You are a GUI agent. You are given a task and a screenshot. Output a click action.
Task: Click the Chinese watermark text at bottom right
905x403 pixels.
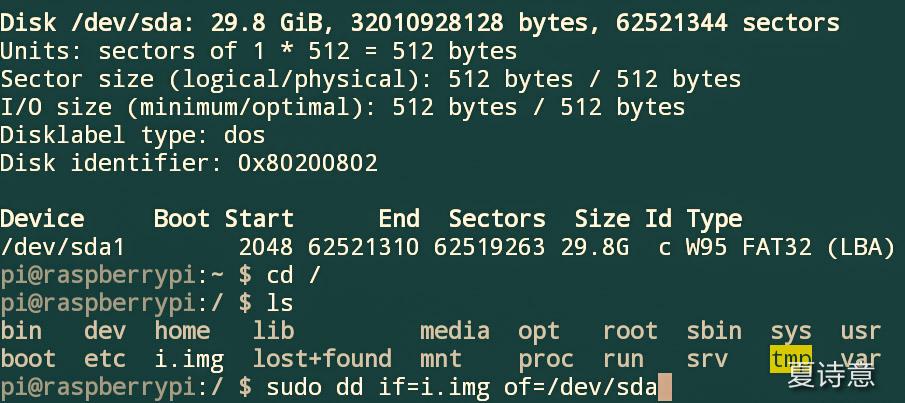(x=831, y=375)
